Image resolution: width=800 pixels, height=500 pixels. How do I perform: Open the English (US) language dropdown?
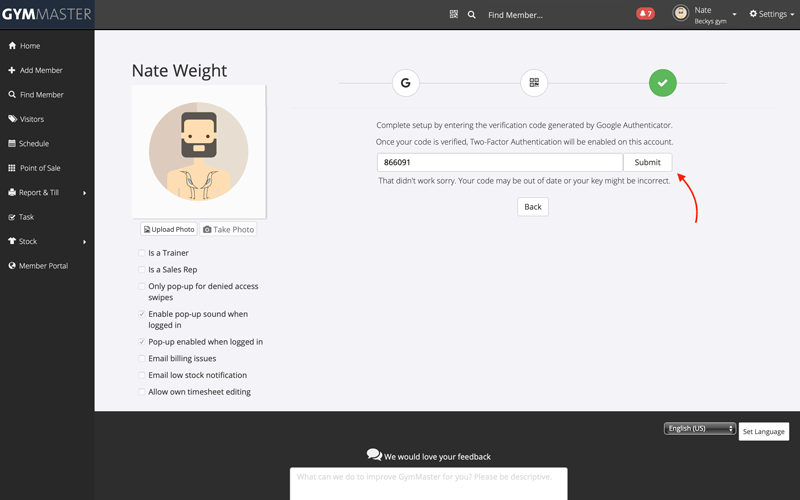(x=699, y=429)
